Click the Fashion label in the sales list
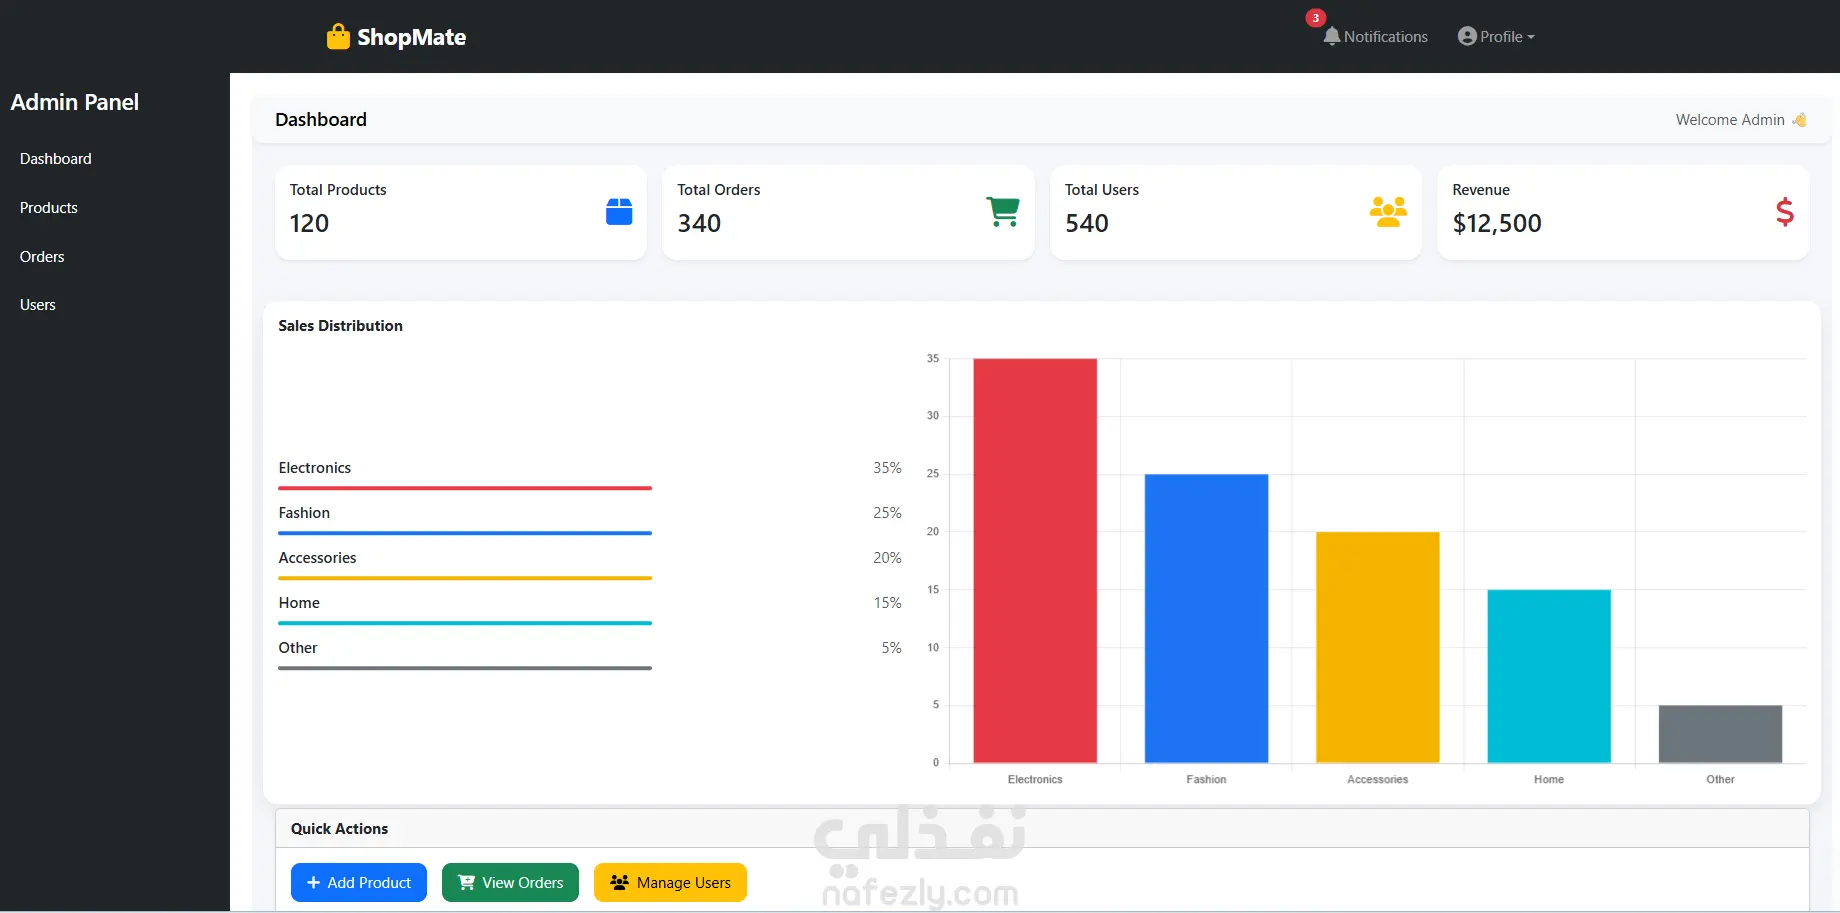This screenshot has height=913, width=1840. click(304, 513)
